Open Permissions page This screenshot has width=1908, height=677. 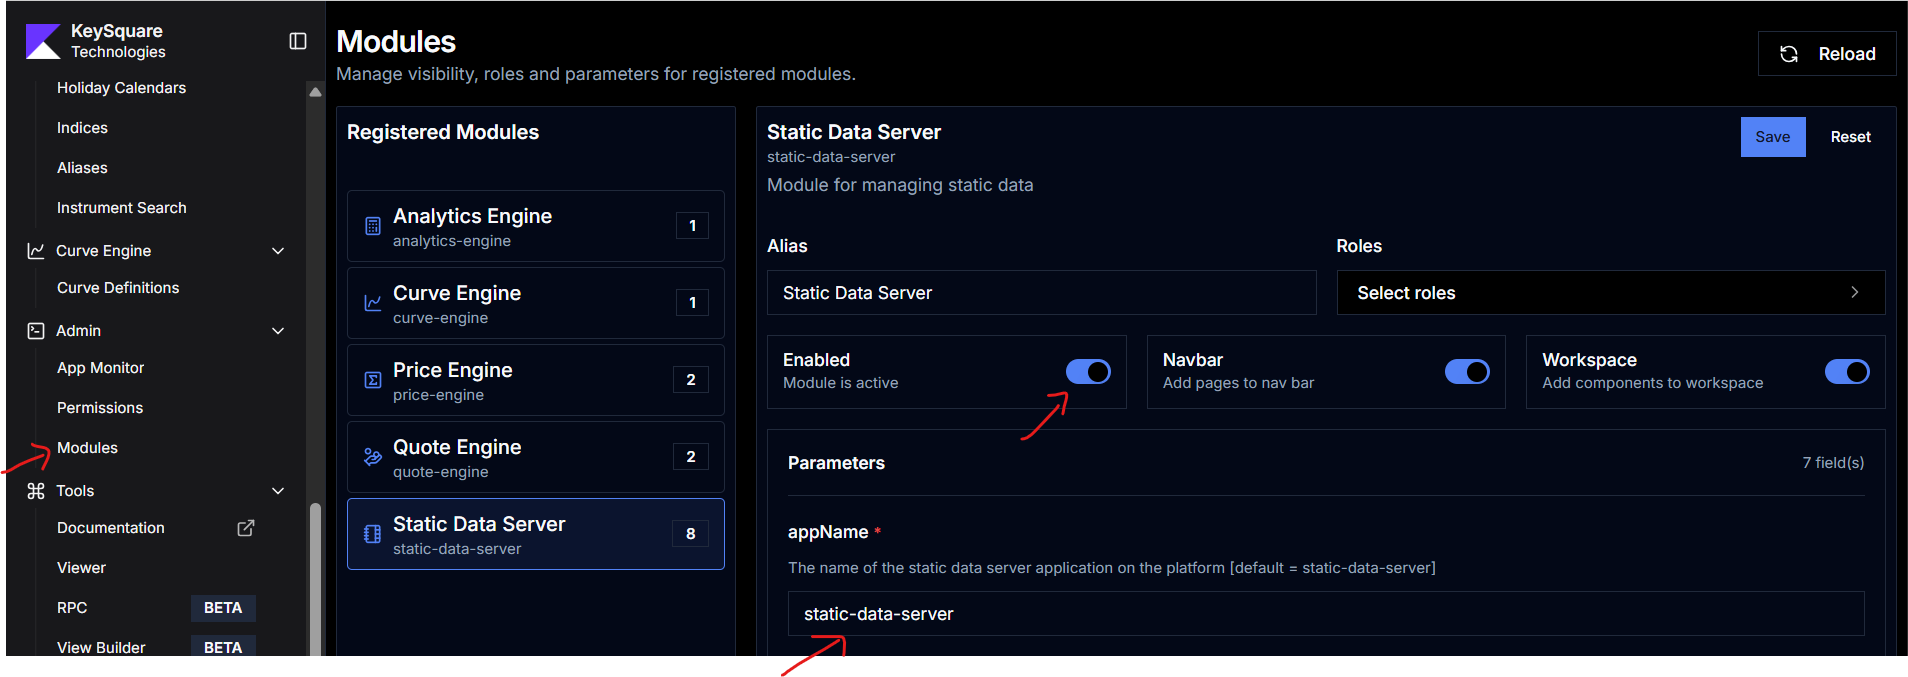pos(100,408)
